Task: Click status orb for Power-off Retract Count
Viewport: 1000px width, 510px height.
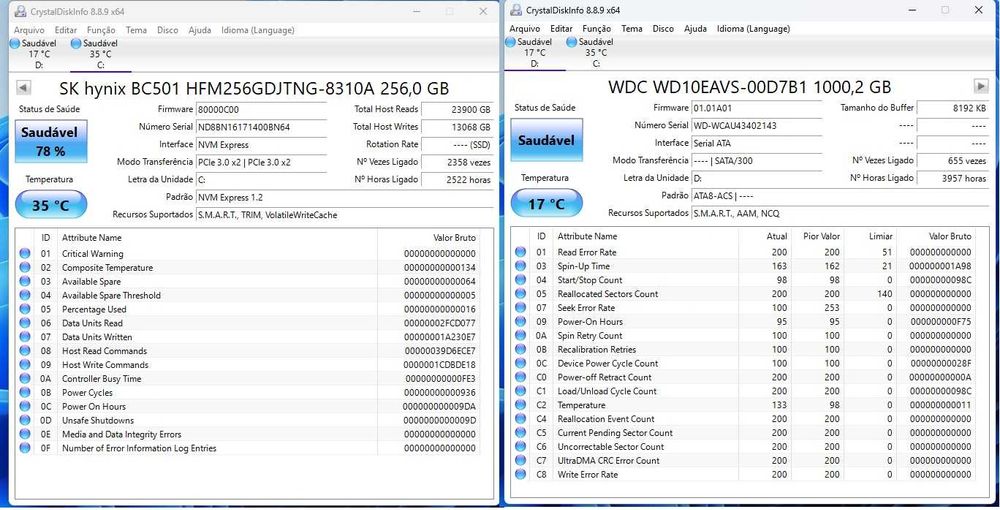Action: (x=520, y=377)
